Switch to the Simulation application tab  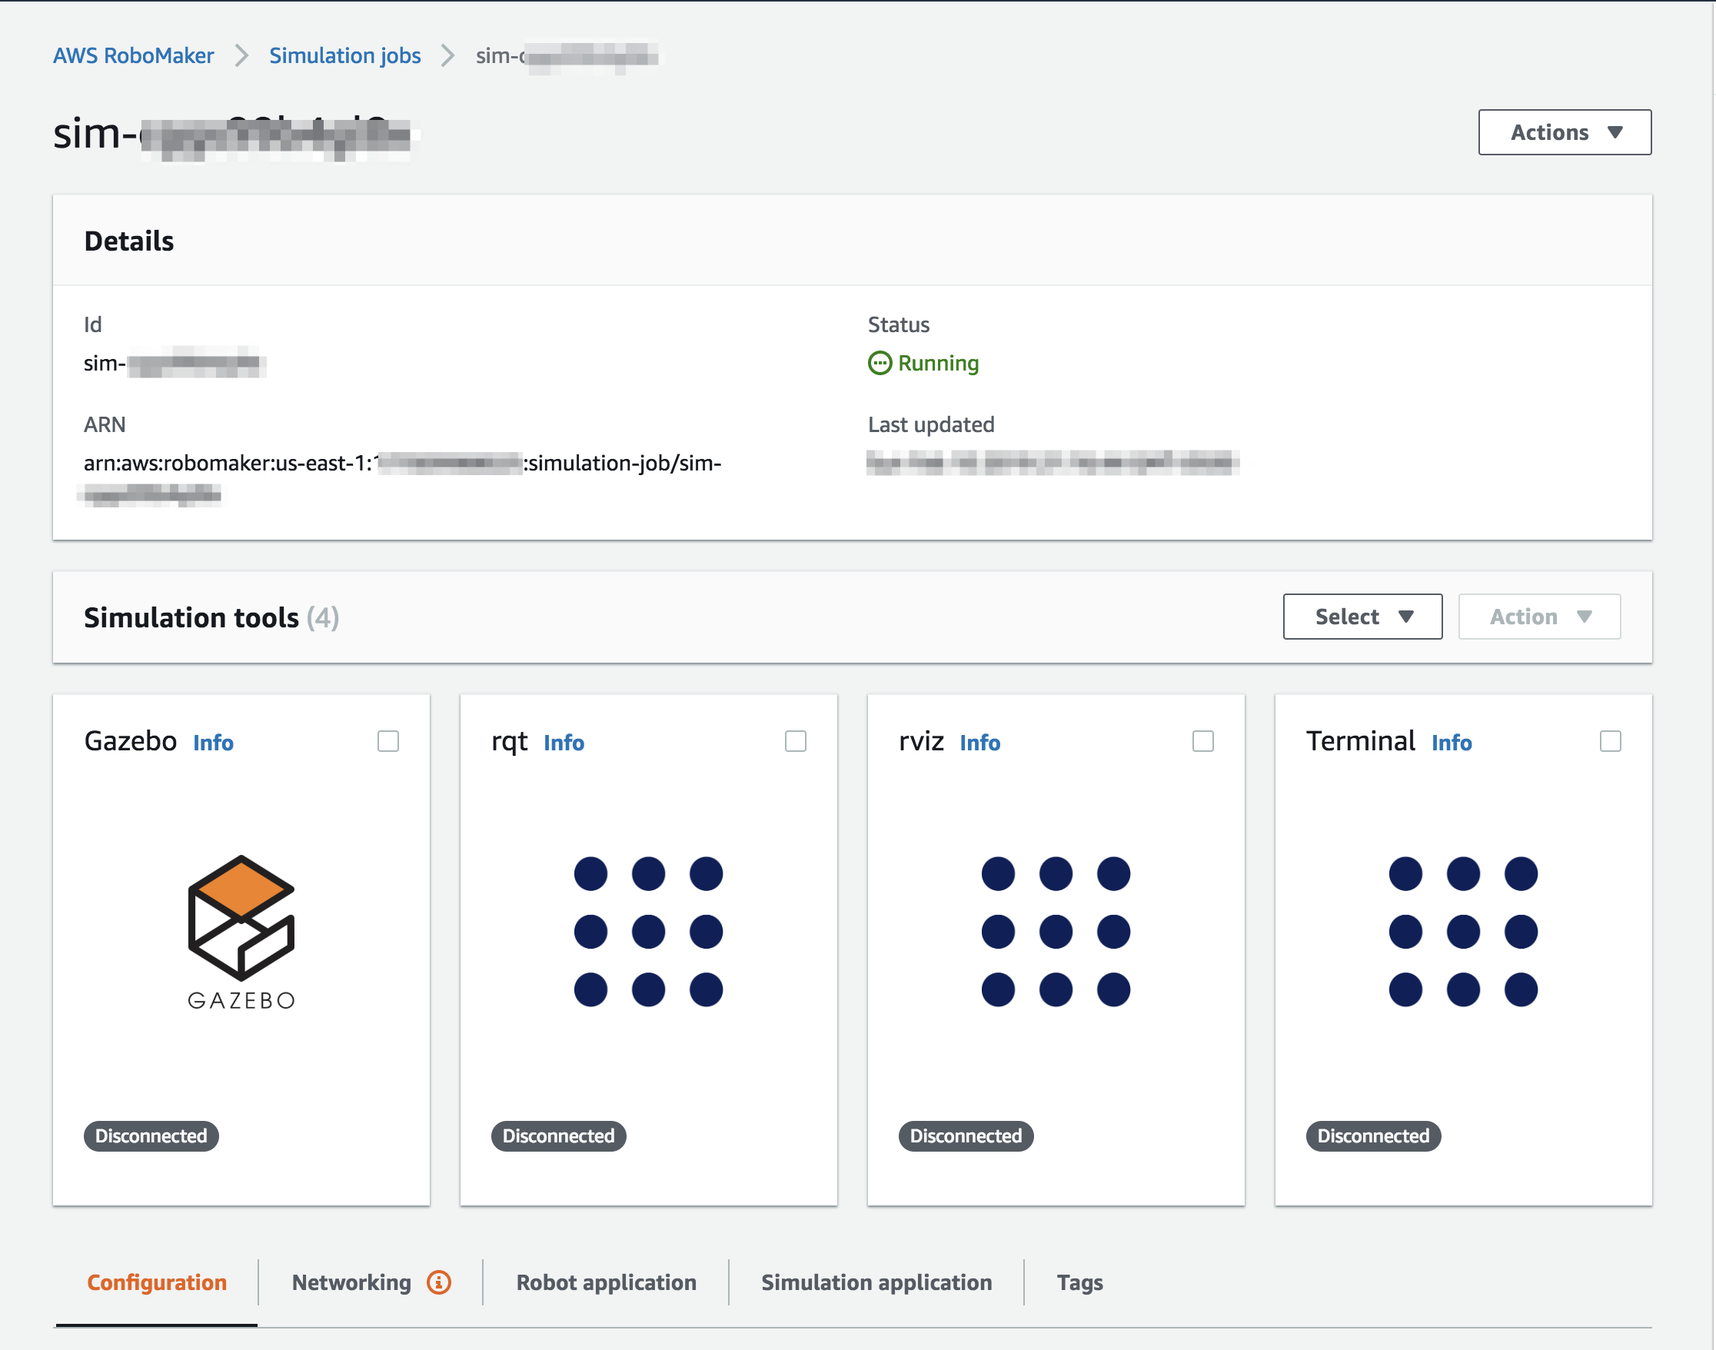tap(877, 1282)
